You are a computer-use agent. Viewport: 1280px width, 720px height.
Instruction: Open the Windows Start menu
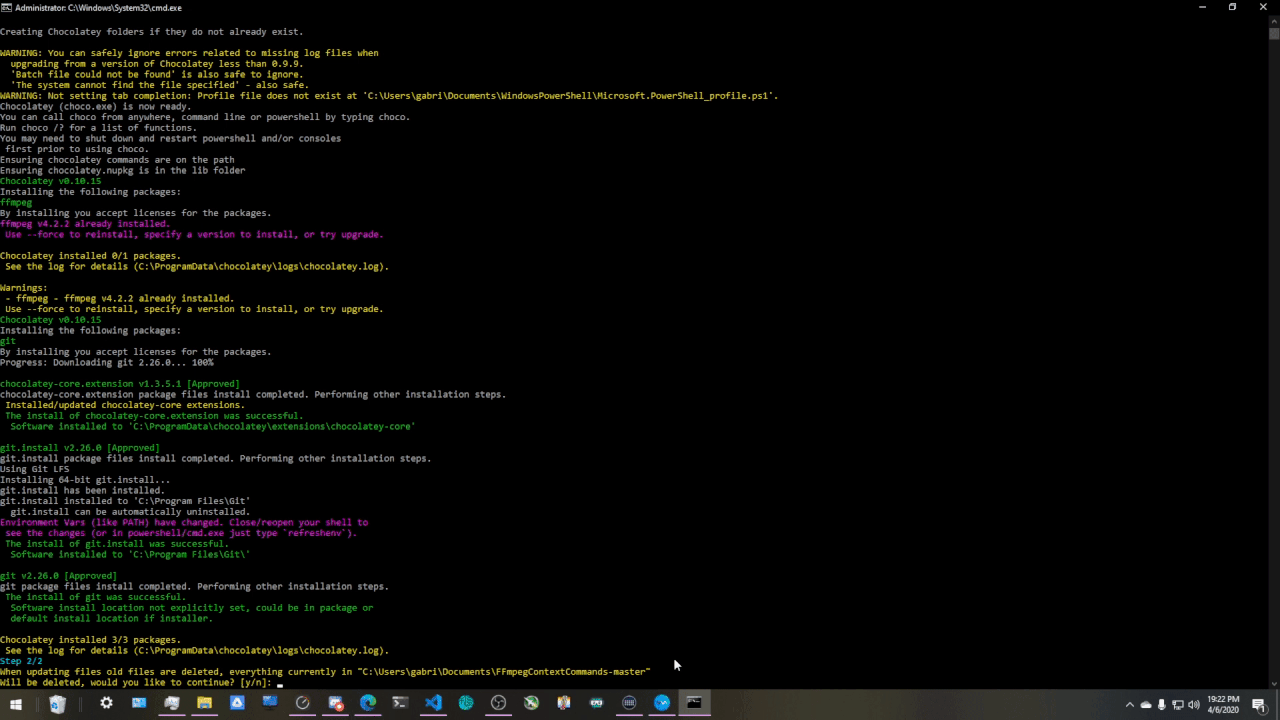point(16,703)
